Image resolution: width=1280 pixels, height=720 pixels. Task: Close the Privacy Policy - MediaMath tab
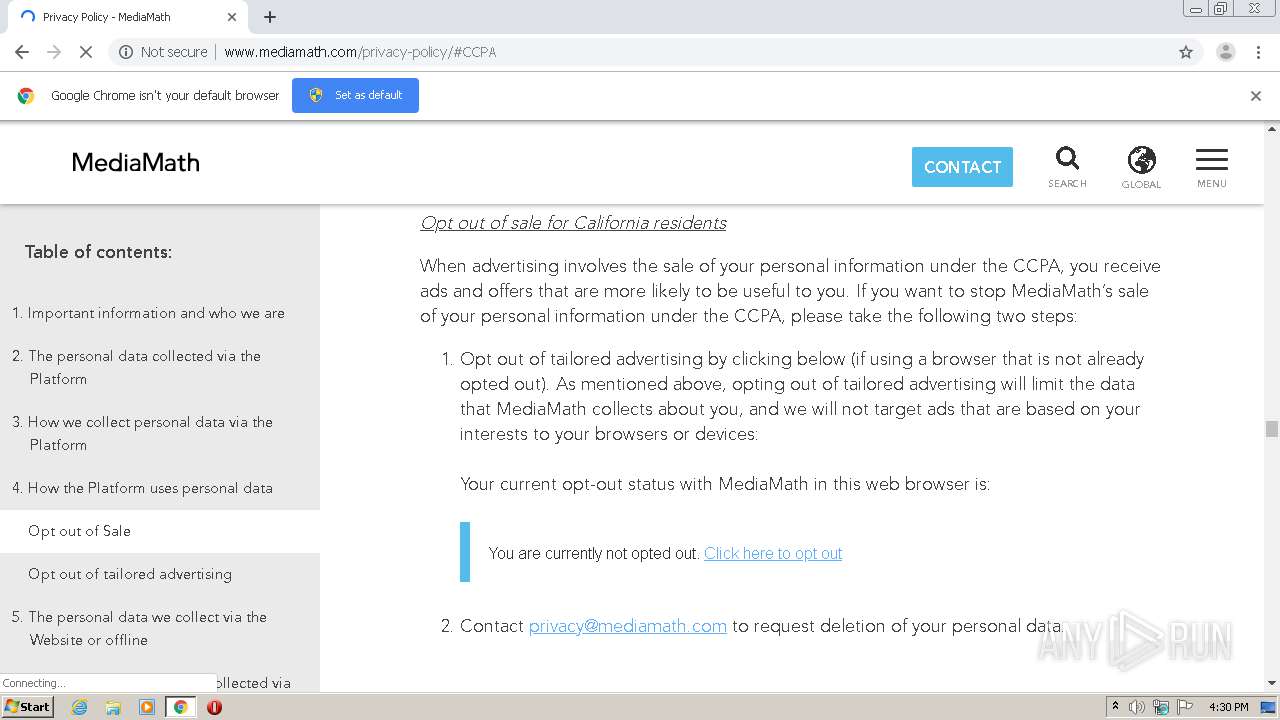coord(231,17)
